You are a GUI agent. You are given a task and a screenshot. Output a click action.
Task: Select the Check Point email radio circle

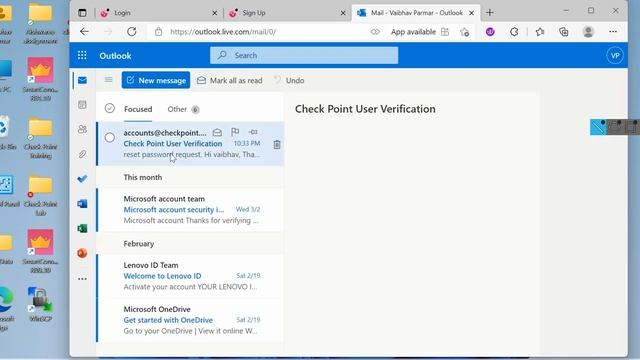coord(109,138)
